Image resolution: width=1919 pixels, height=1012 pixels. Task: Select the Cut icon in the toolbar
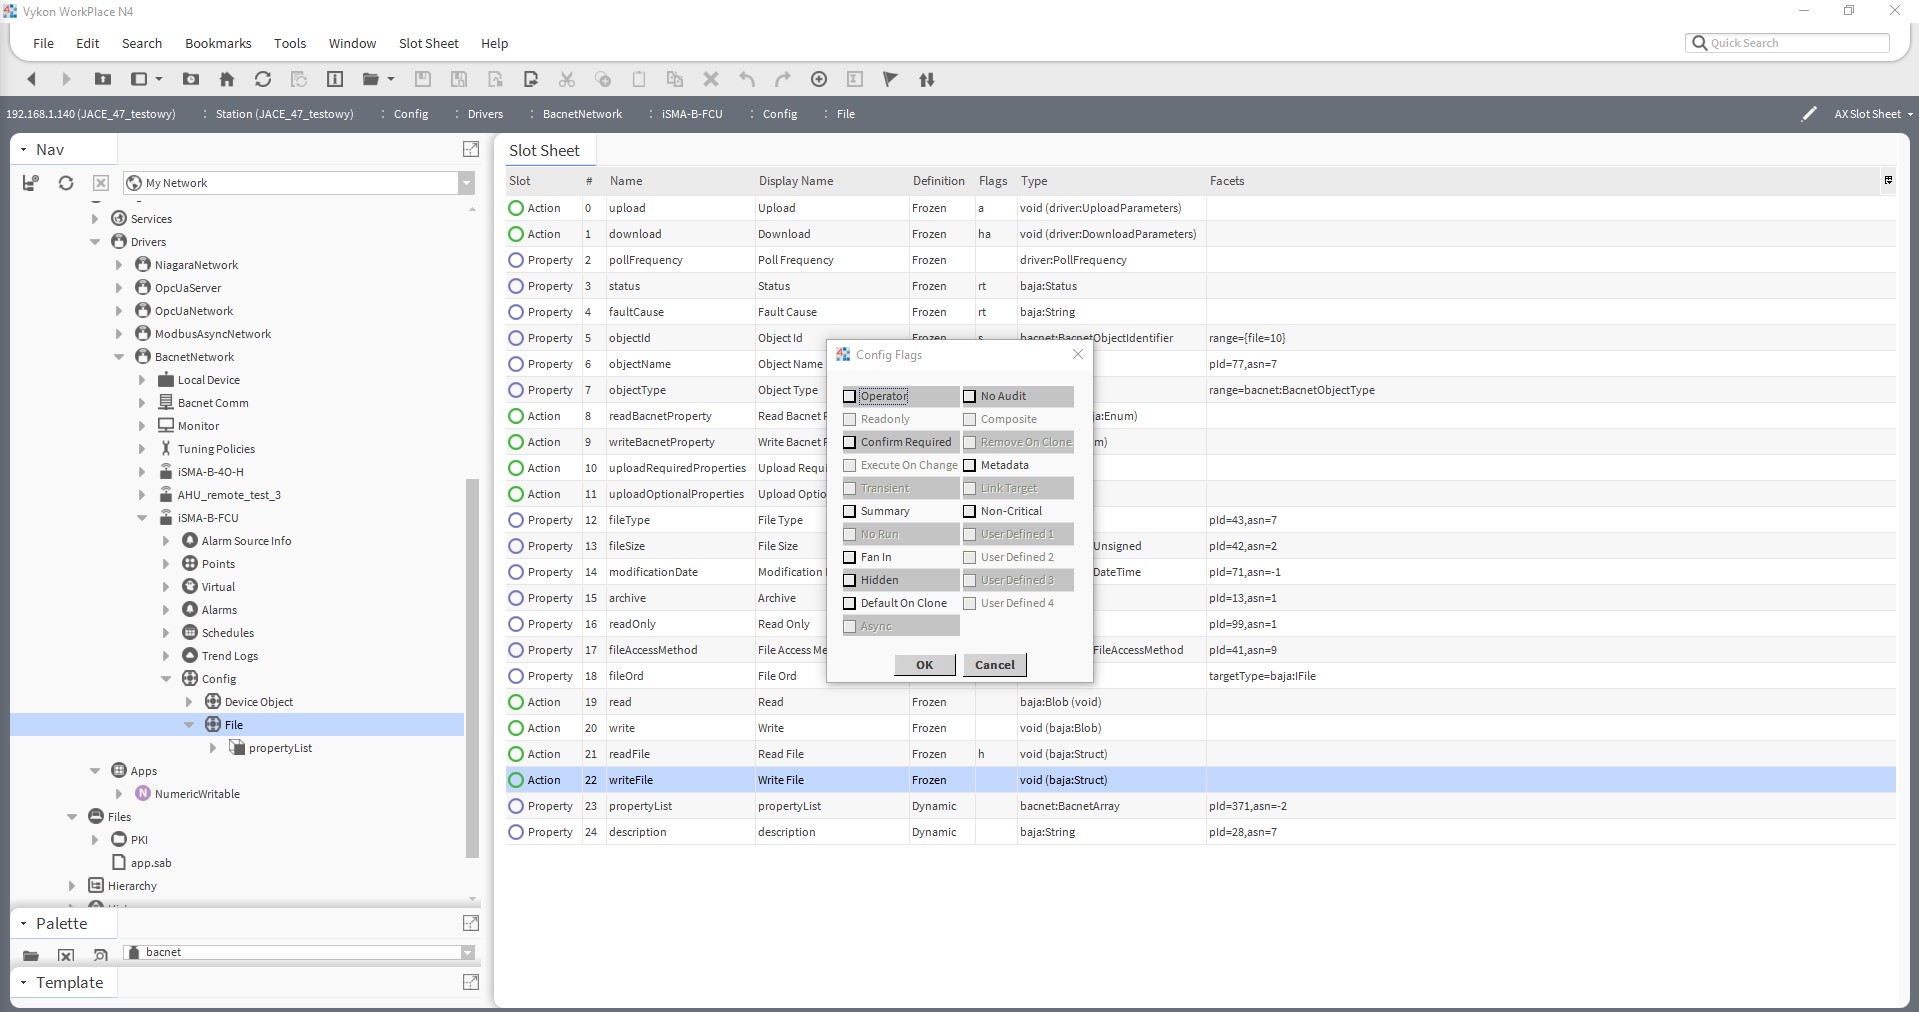pos(567,79)
